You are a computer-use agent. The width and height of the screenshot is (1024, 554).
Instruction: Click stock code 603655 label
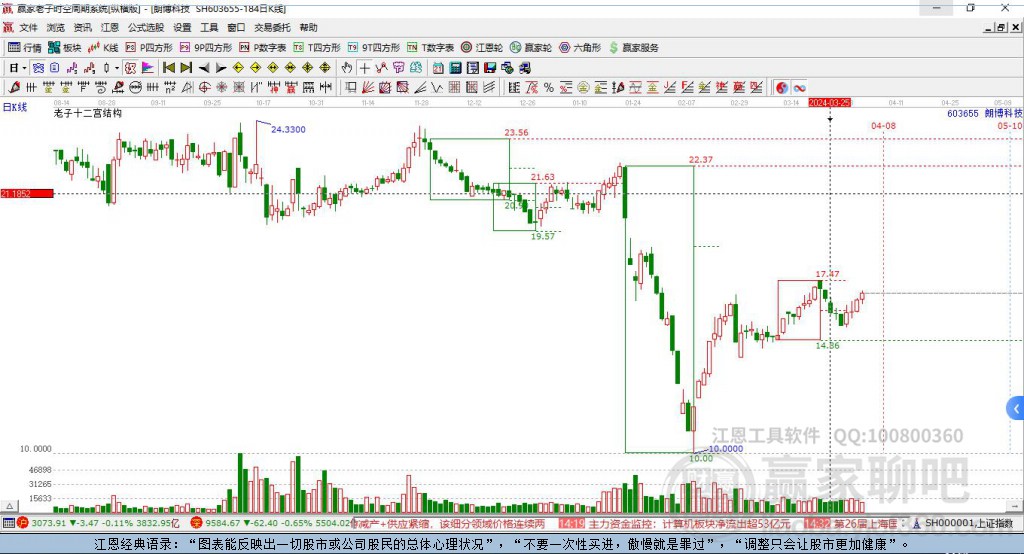pos(963,114)
